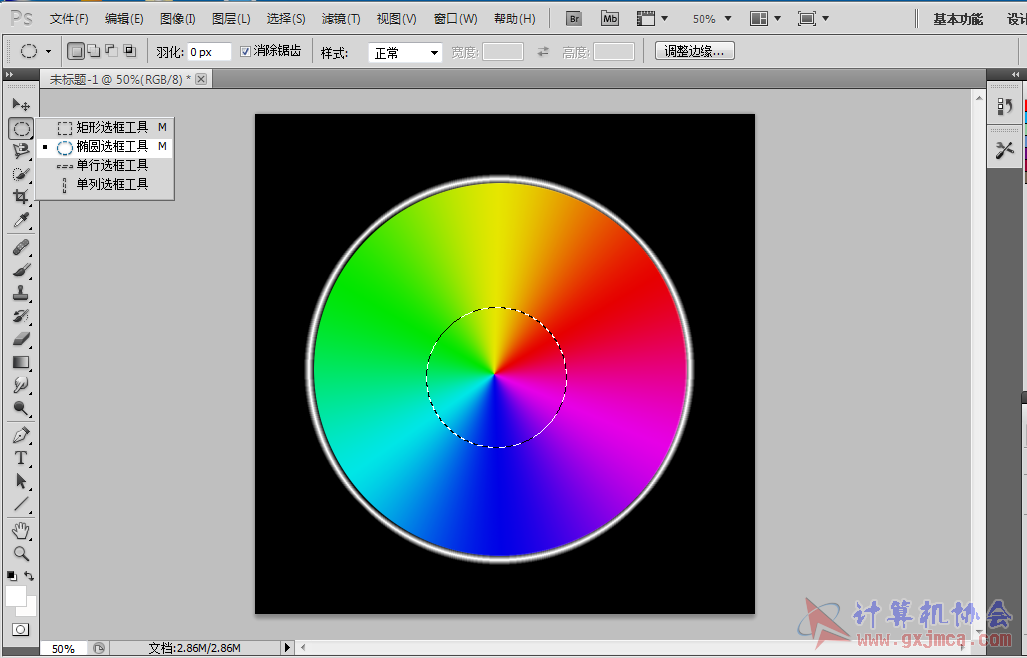Toggle the 消除锯齿 anti-alias checkbox
The width and height of the screenshot is (1027, 658).
click(246, 52)
